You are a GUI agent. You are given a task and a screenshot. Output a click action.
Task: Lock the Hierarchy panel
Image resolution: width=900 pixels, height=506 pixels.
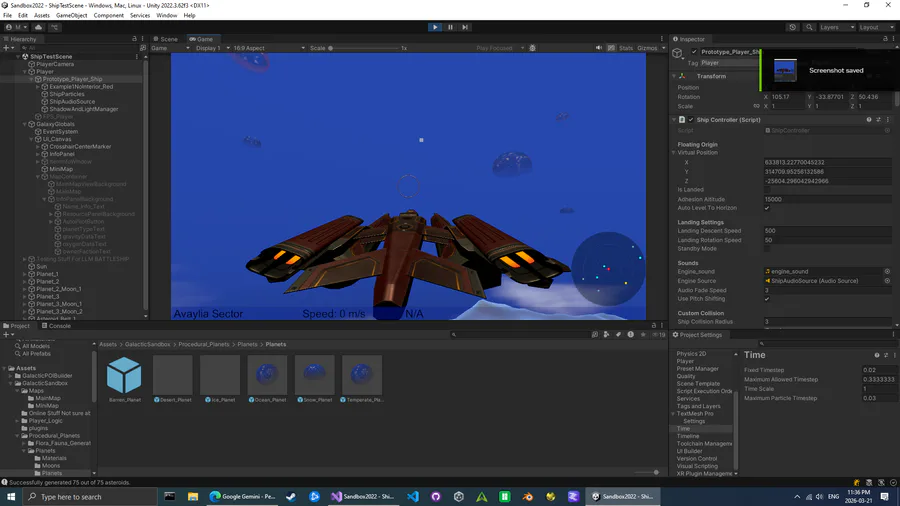point(134,39)
